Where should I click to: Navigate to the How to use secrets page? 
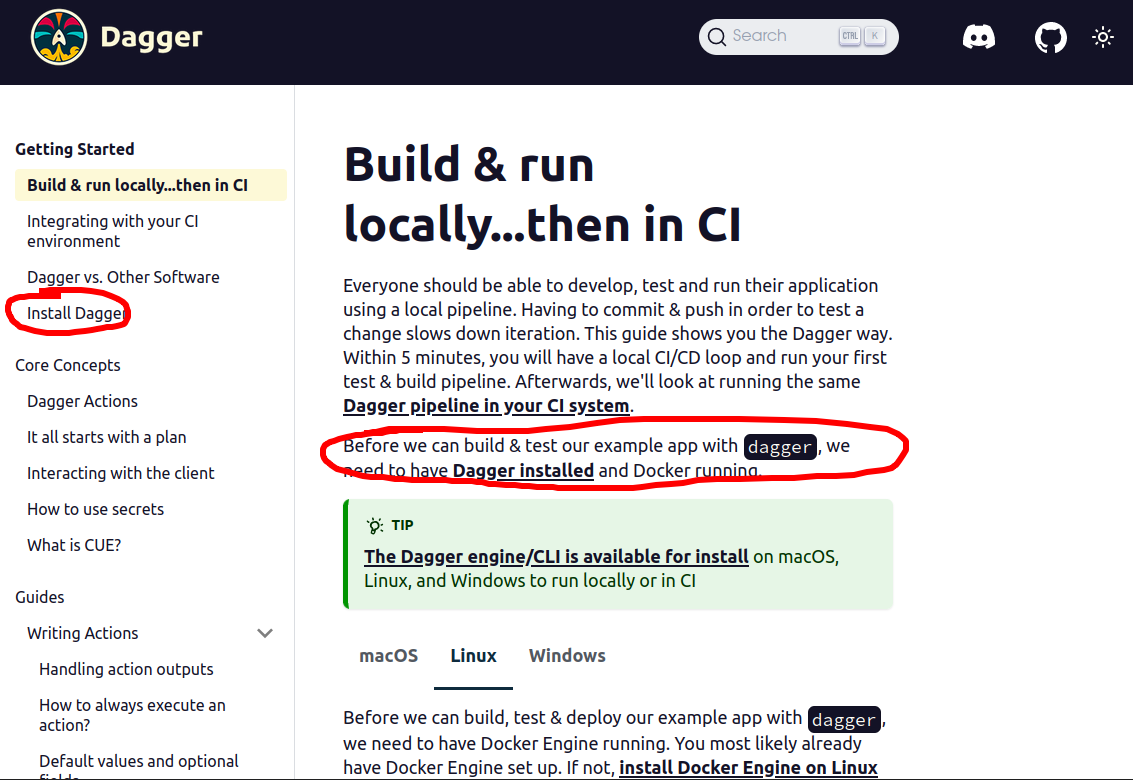(x=95, y=509)
